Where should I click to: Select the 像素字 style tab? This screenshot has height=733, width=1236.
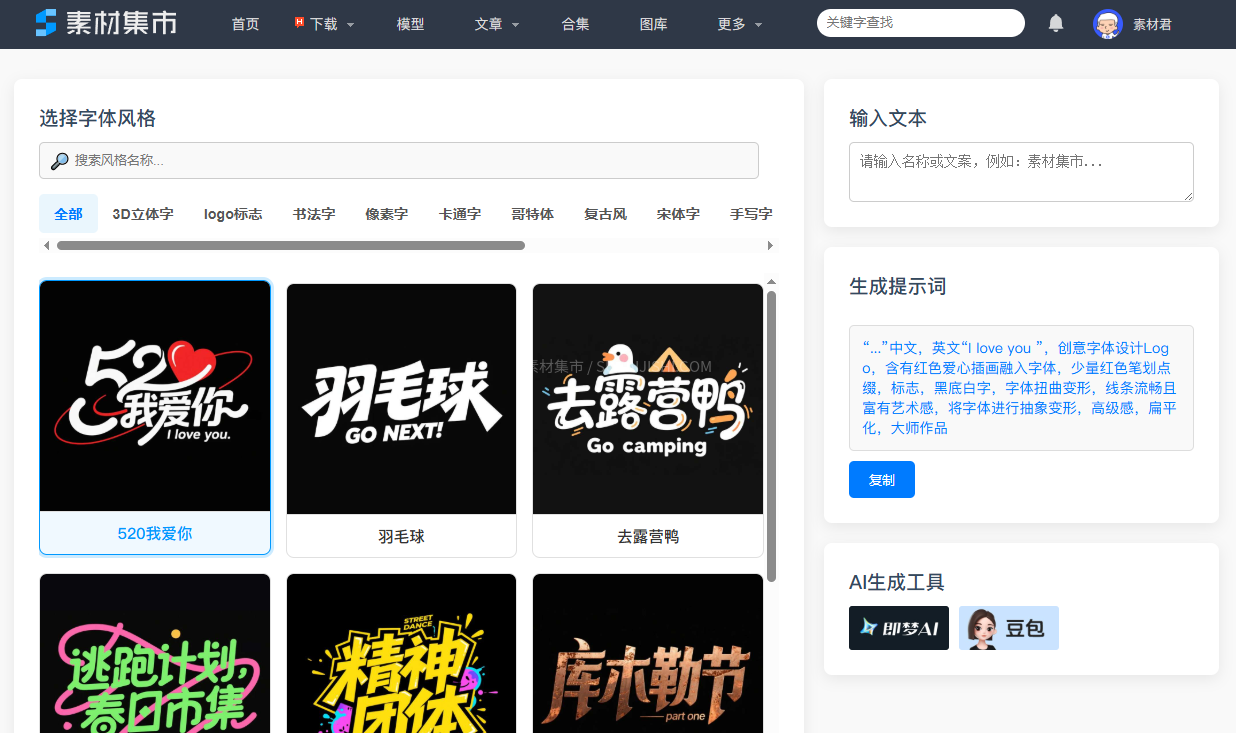[x=386, y=214]
